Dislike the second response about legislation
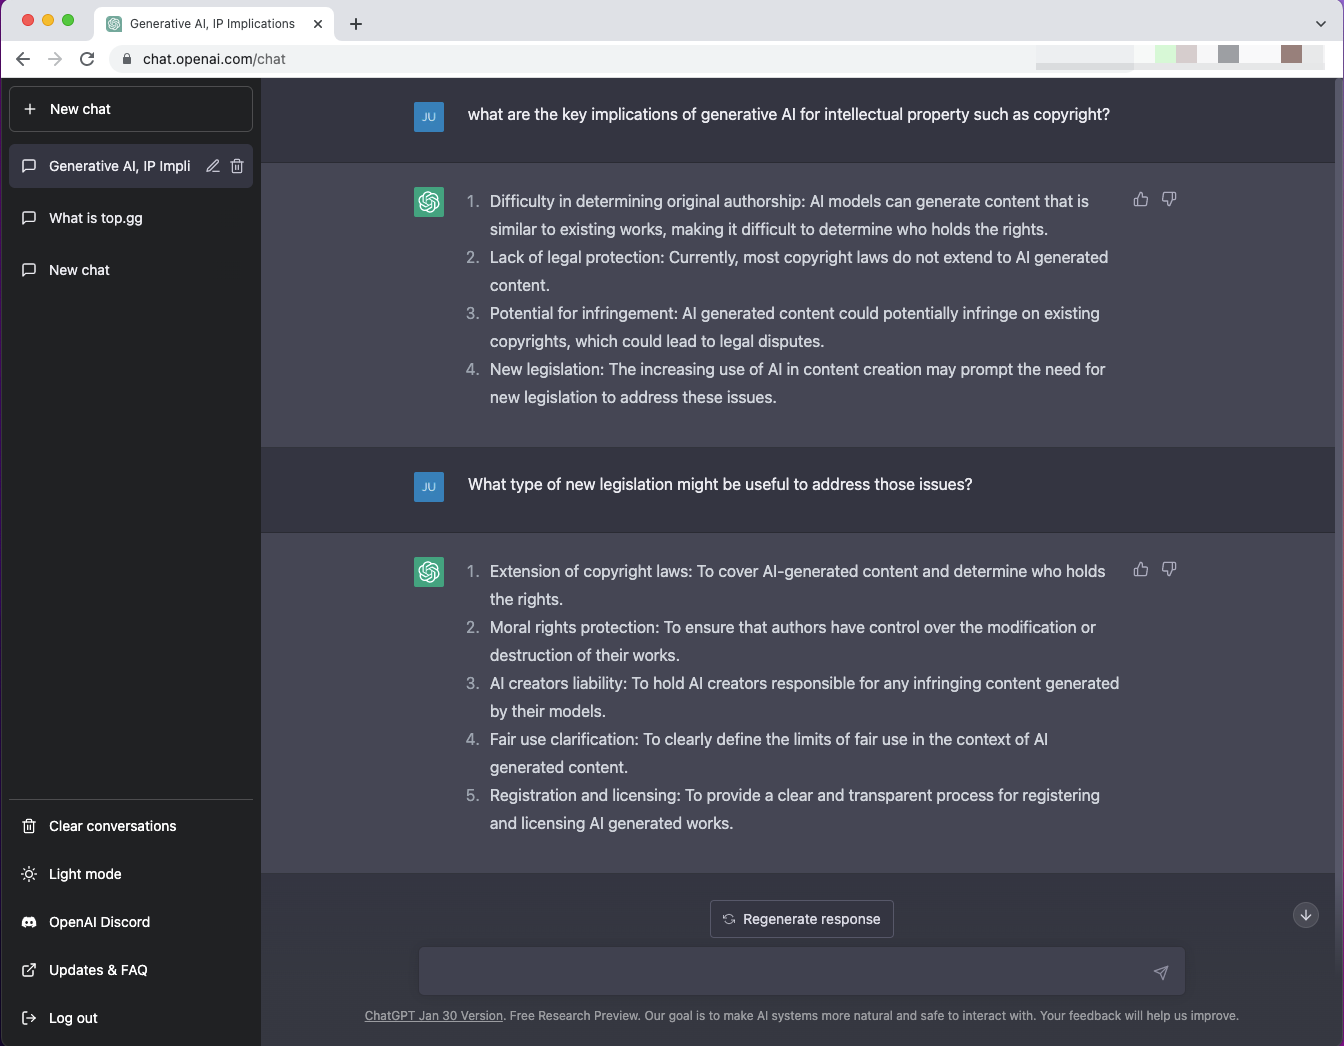This screenshot has width=1344, height=1046. click(x=1168, y=570)
